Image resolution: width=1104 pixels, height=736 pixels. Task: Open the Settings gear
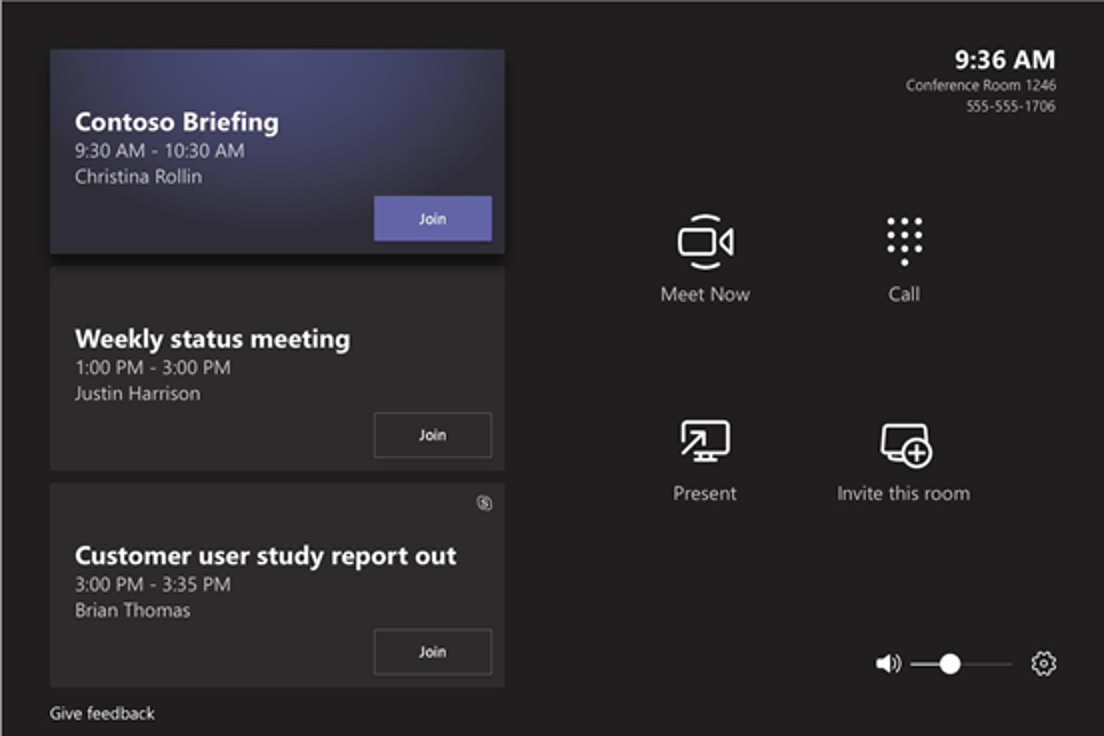tap(1042, 663)
